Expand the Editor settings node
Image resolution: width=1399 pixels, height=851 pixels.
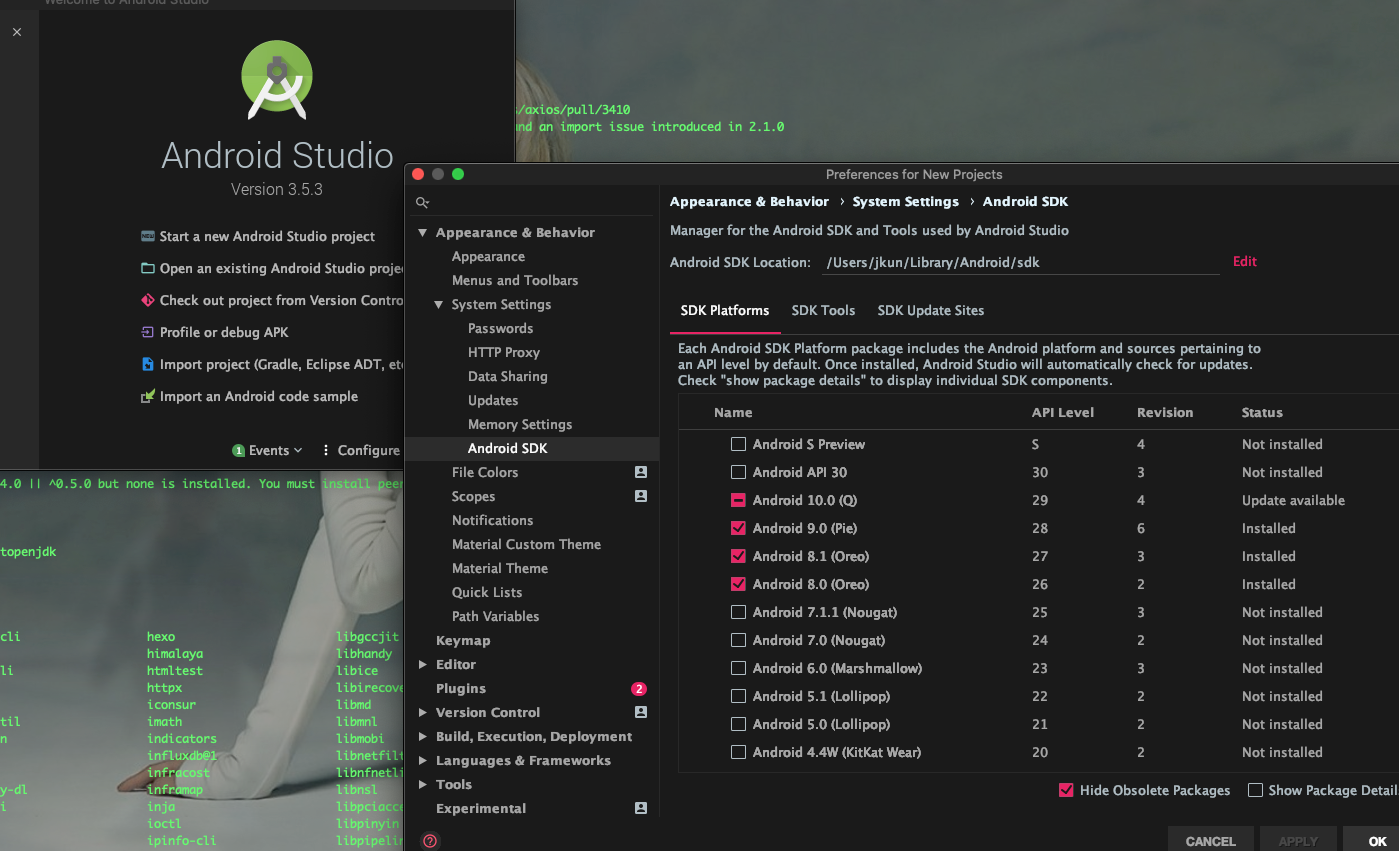[x=423, y=664]
